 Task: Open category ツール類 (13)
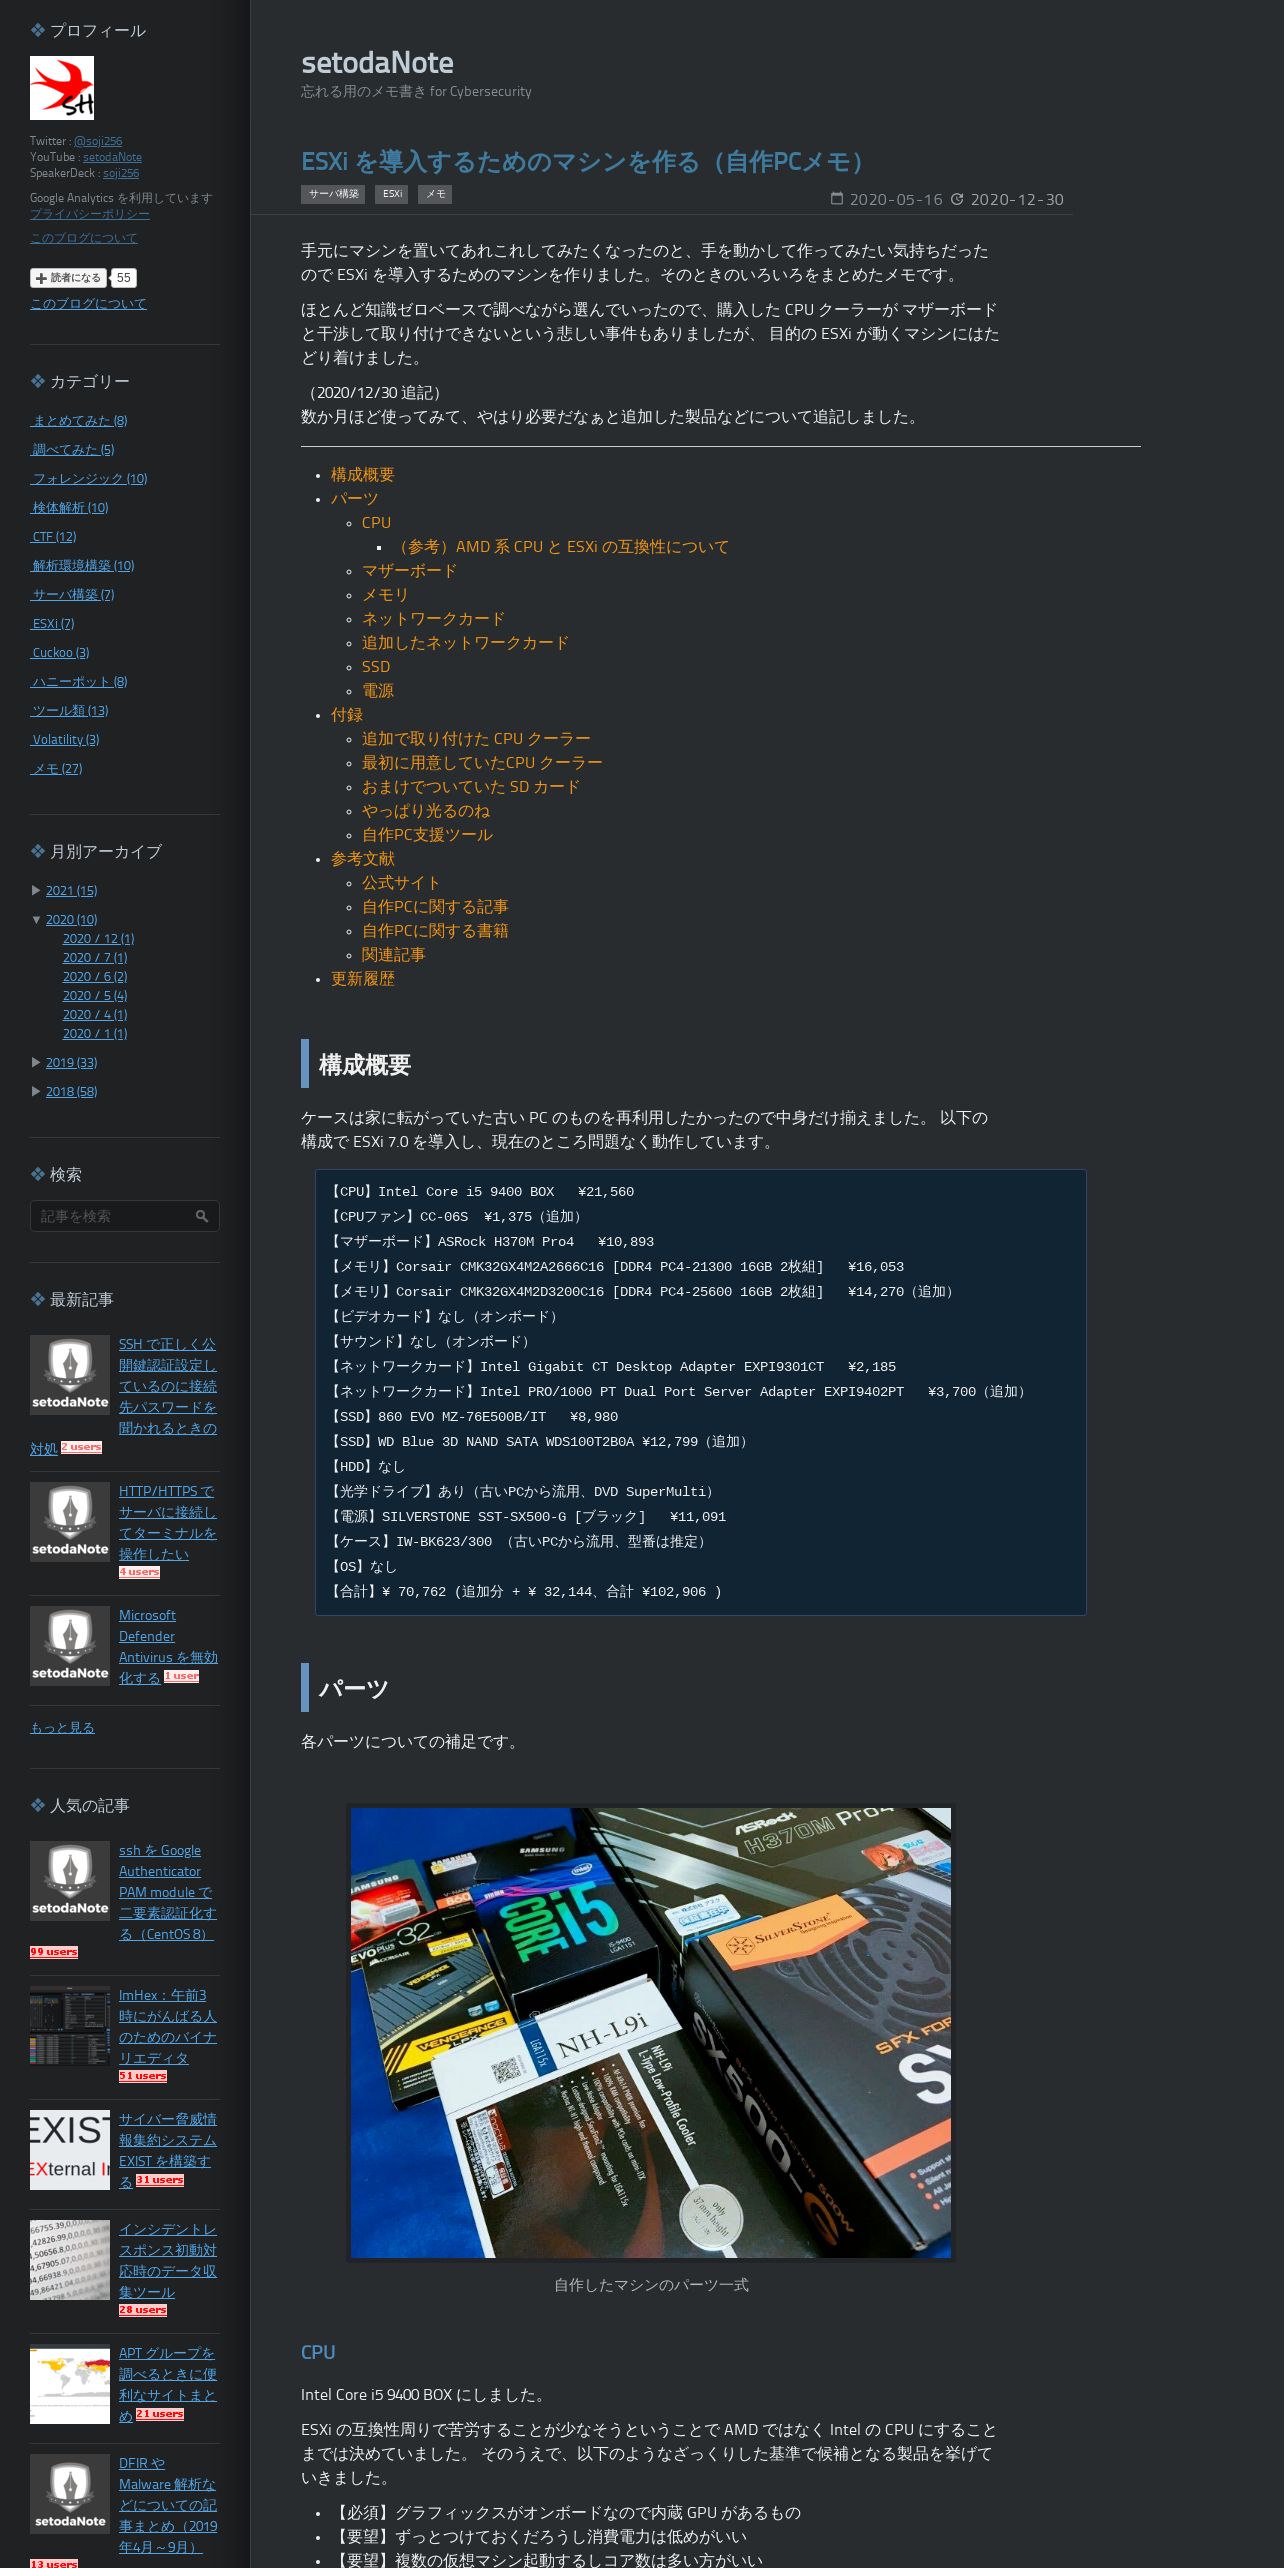pyautogui.click(x=70, y=710)
